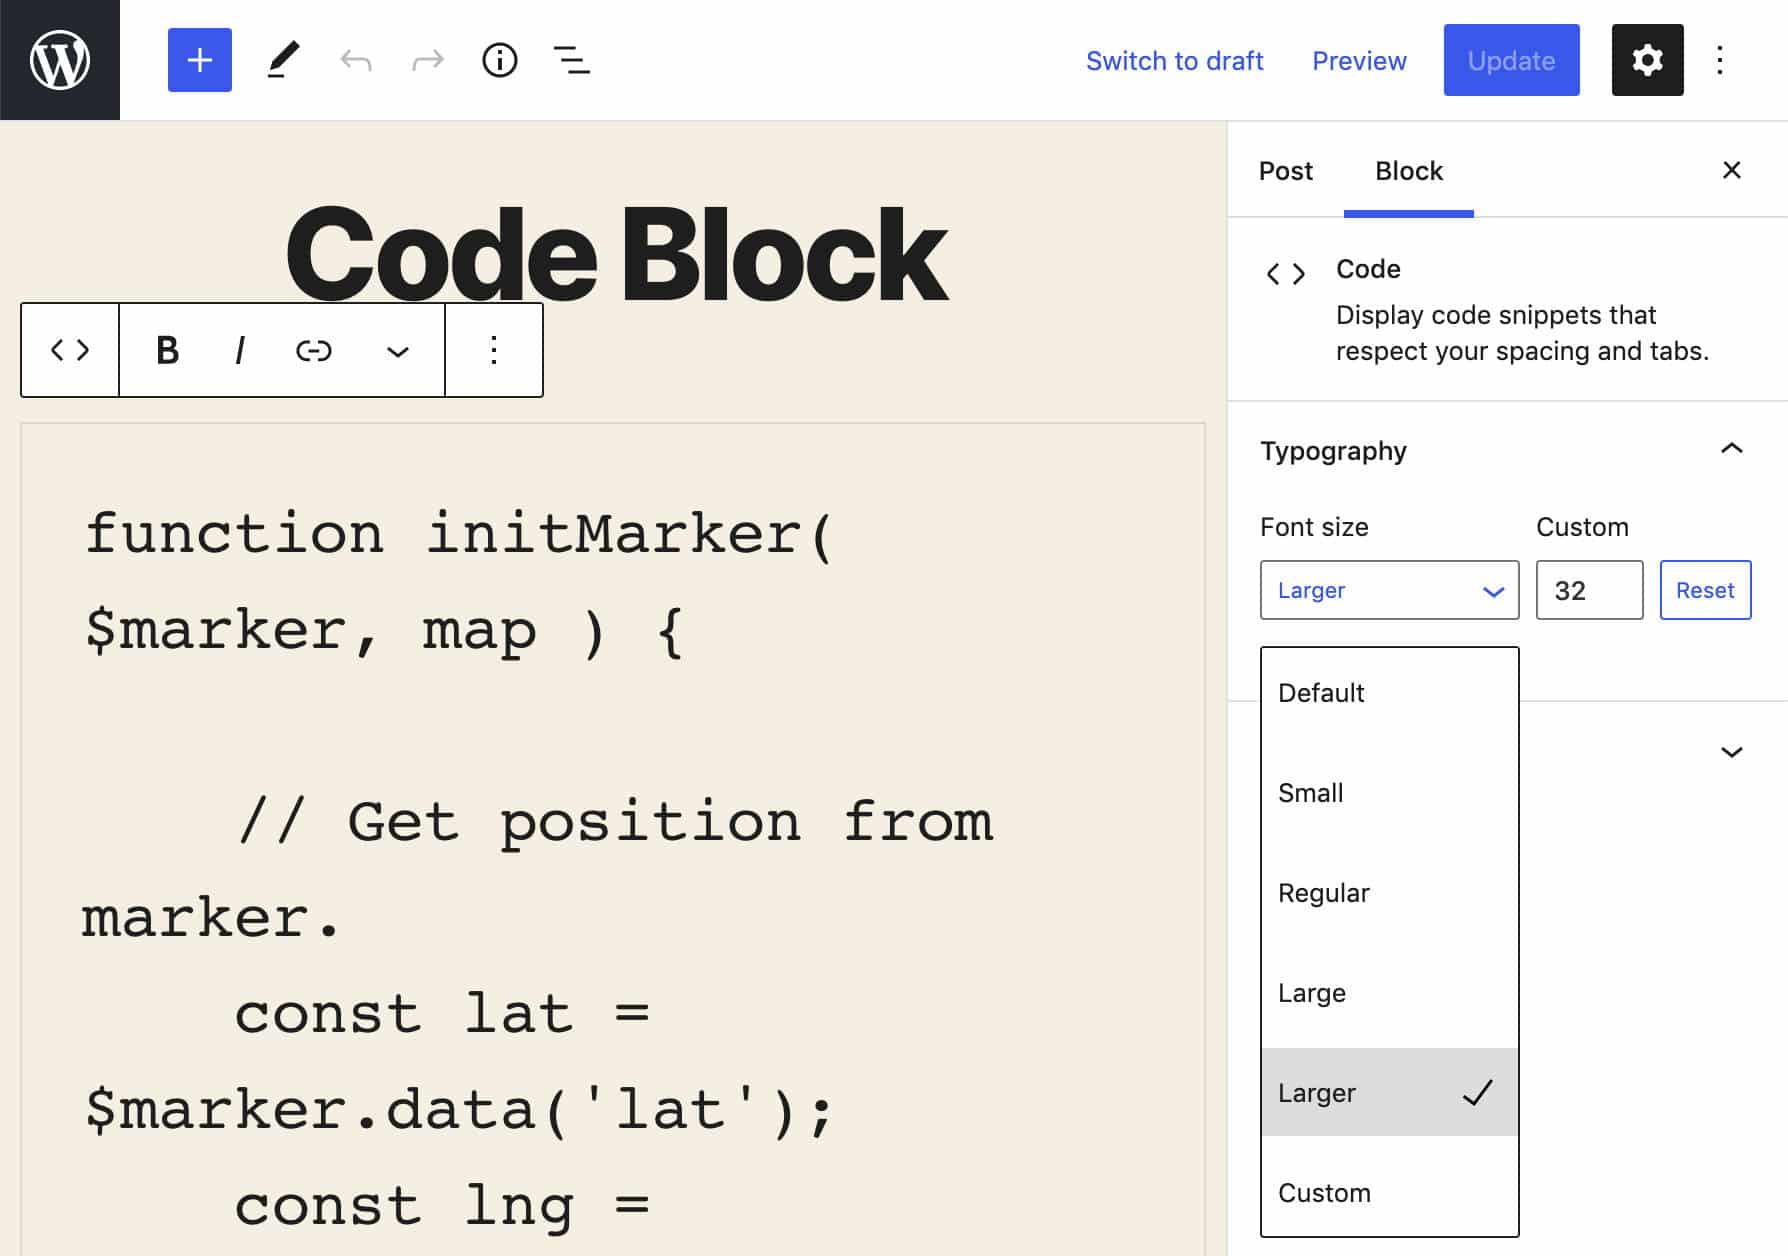The width and height of the screenshot is (1788, 1256).
Task: Open the document list view
Action: pos(571,60)
